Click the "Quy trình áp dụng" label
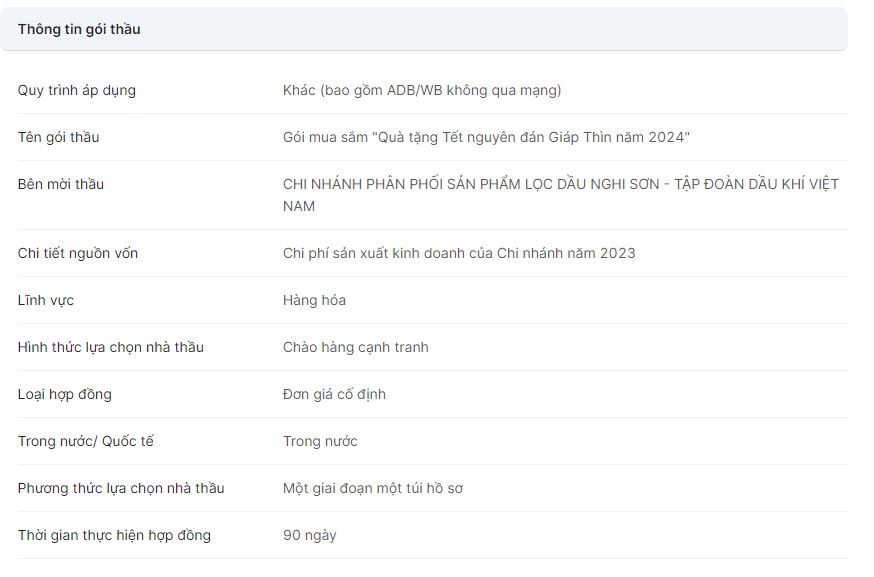This screenshot has height=577, width=874. (77, 90)
